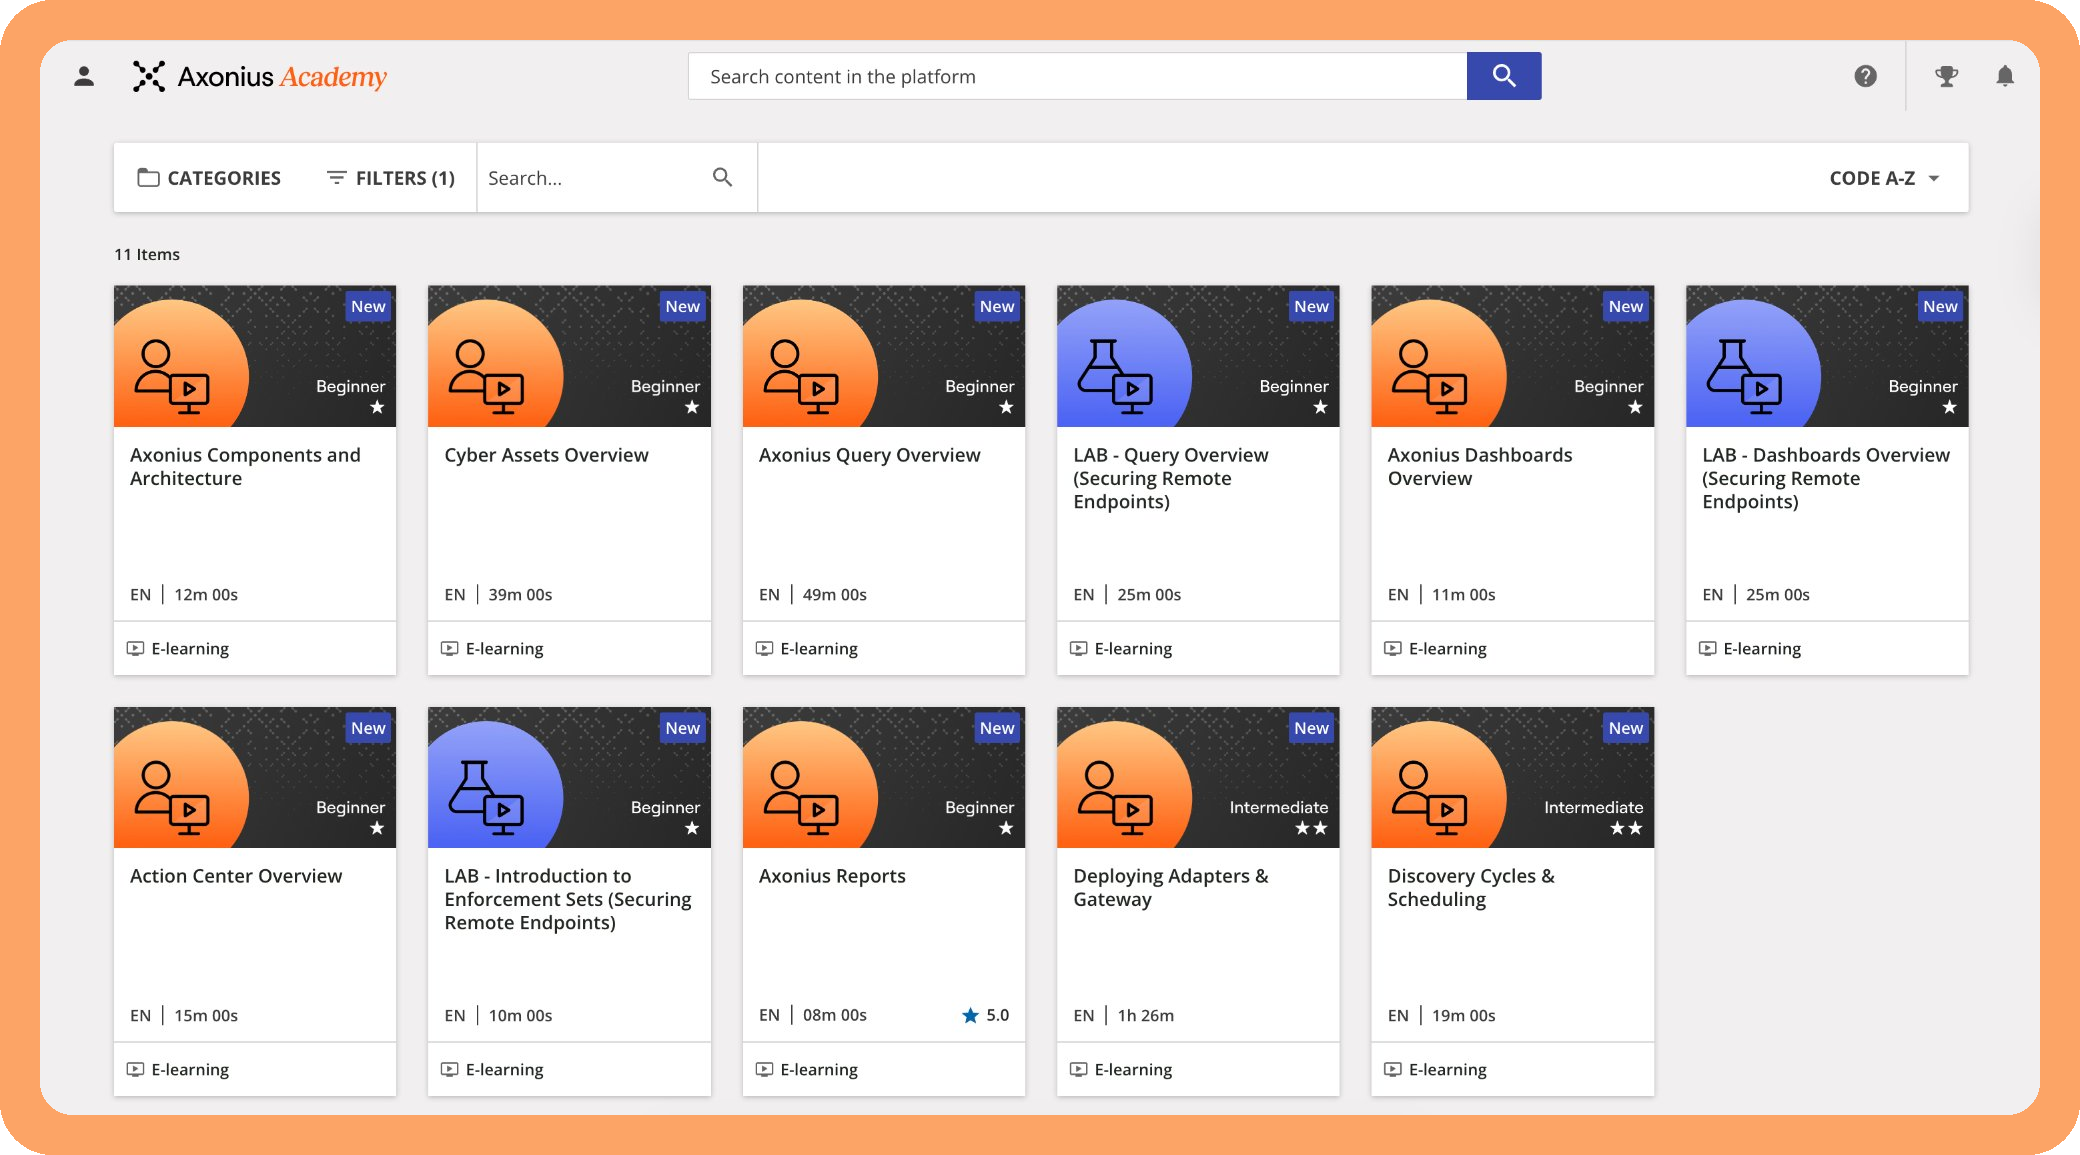Click the user profile icon
The width and height of the screenshot is (2080, 1155).
click(84, 76)
